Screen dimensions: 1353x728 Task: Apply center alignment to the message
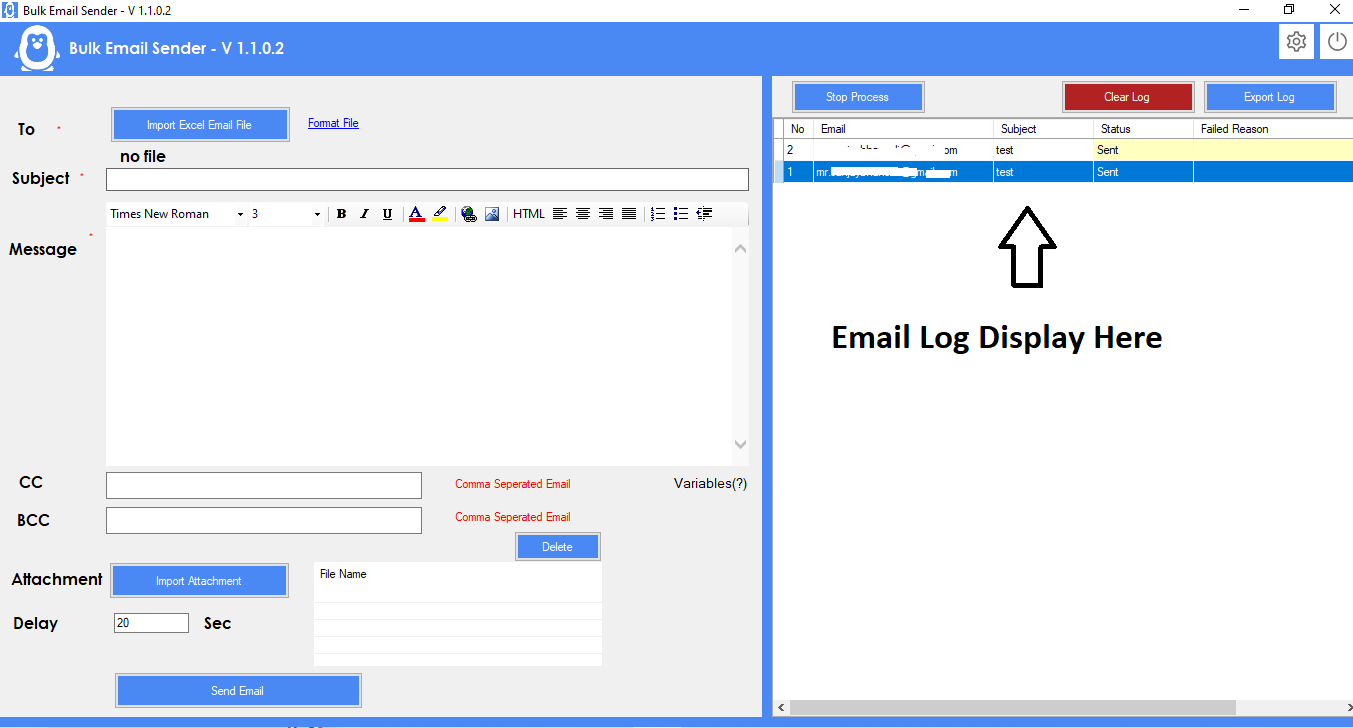coord(583,213)
